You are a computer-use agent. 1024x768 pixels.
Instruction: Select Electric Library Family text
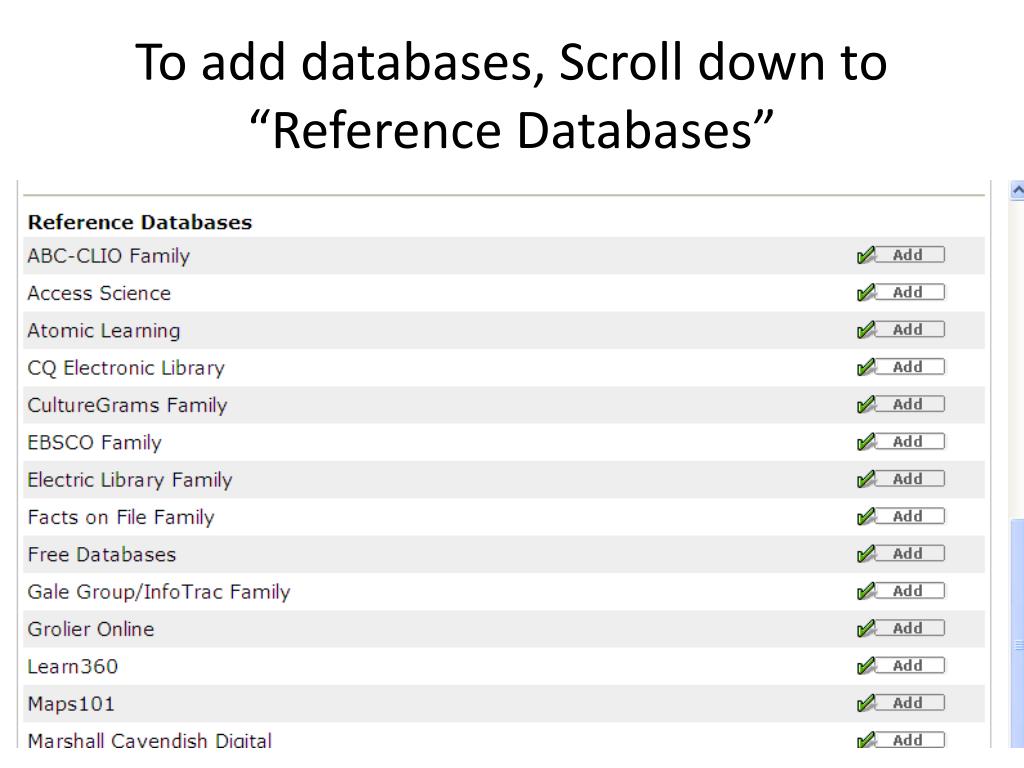coord(130,480)
